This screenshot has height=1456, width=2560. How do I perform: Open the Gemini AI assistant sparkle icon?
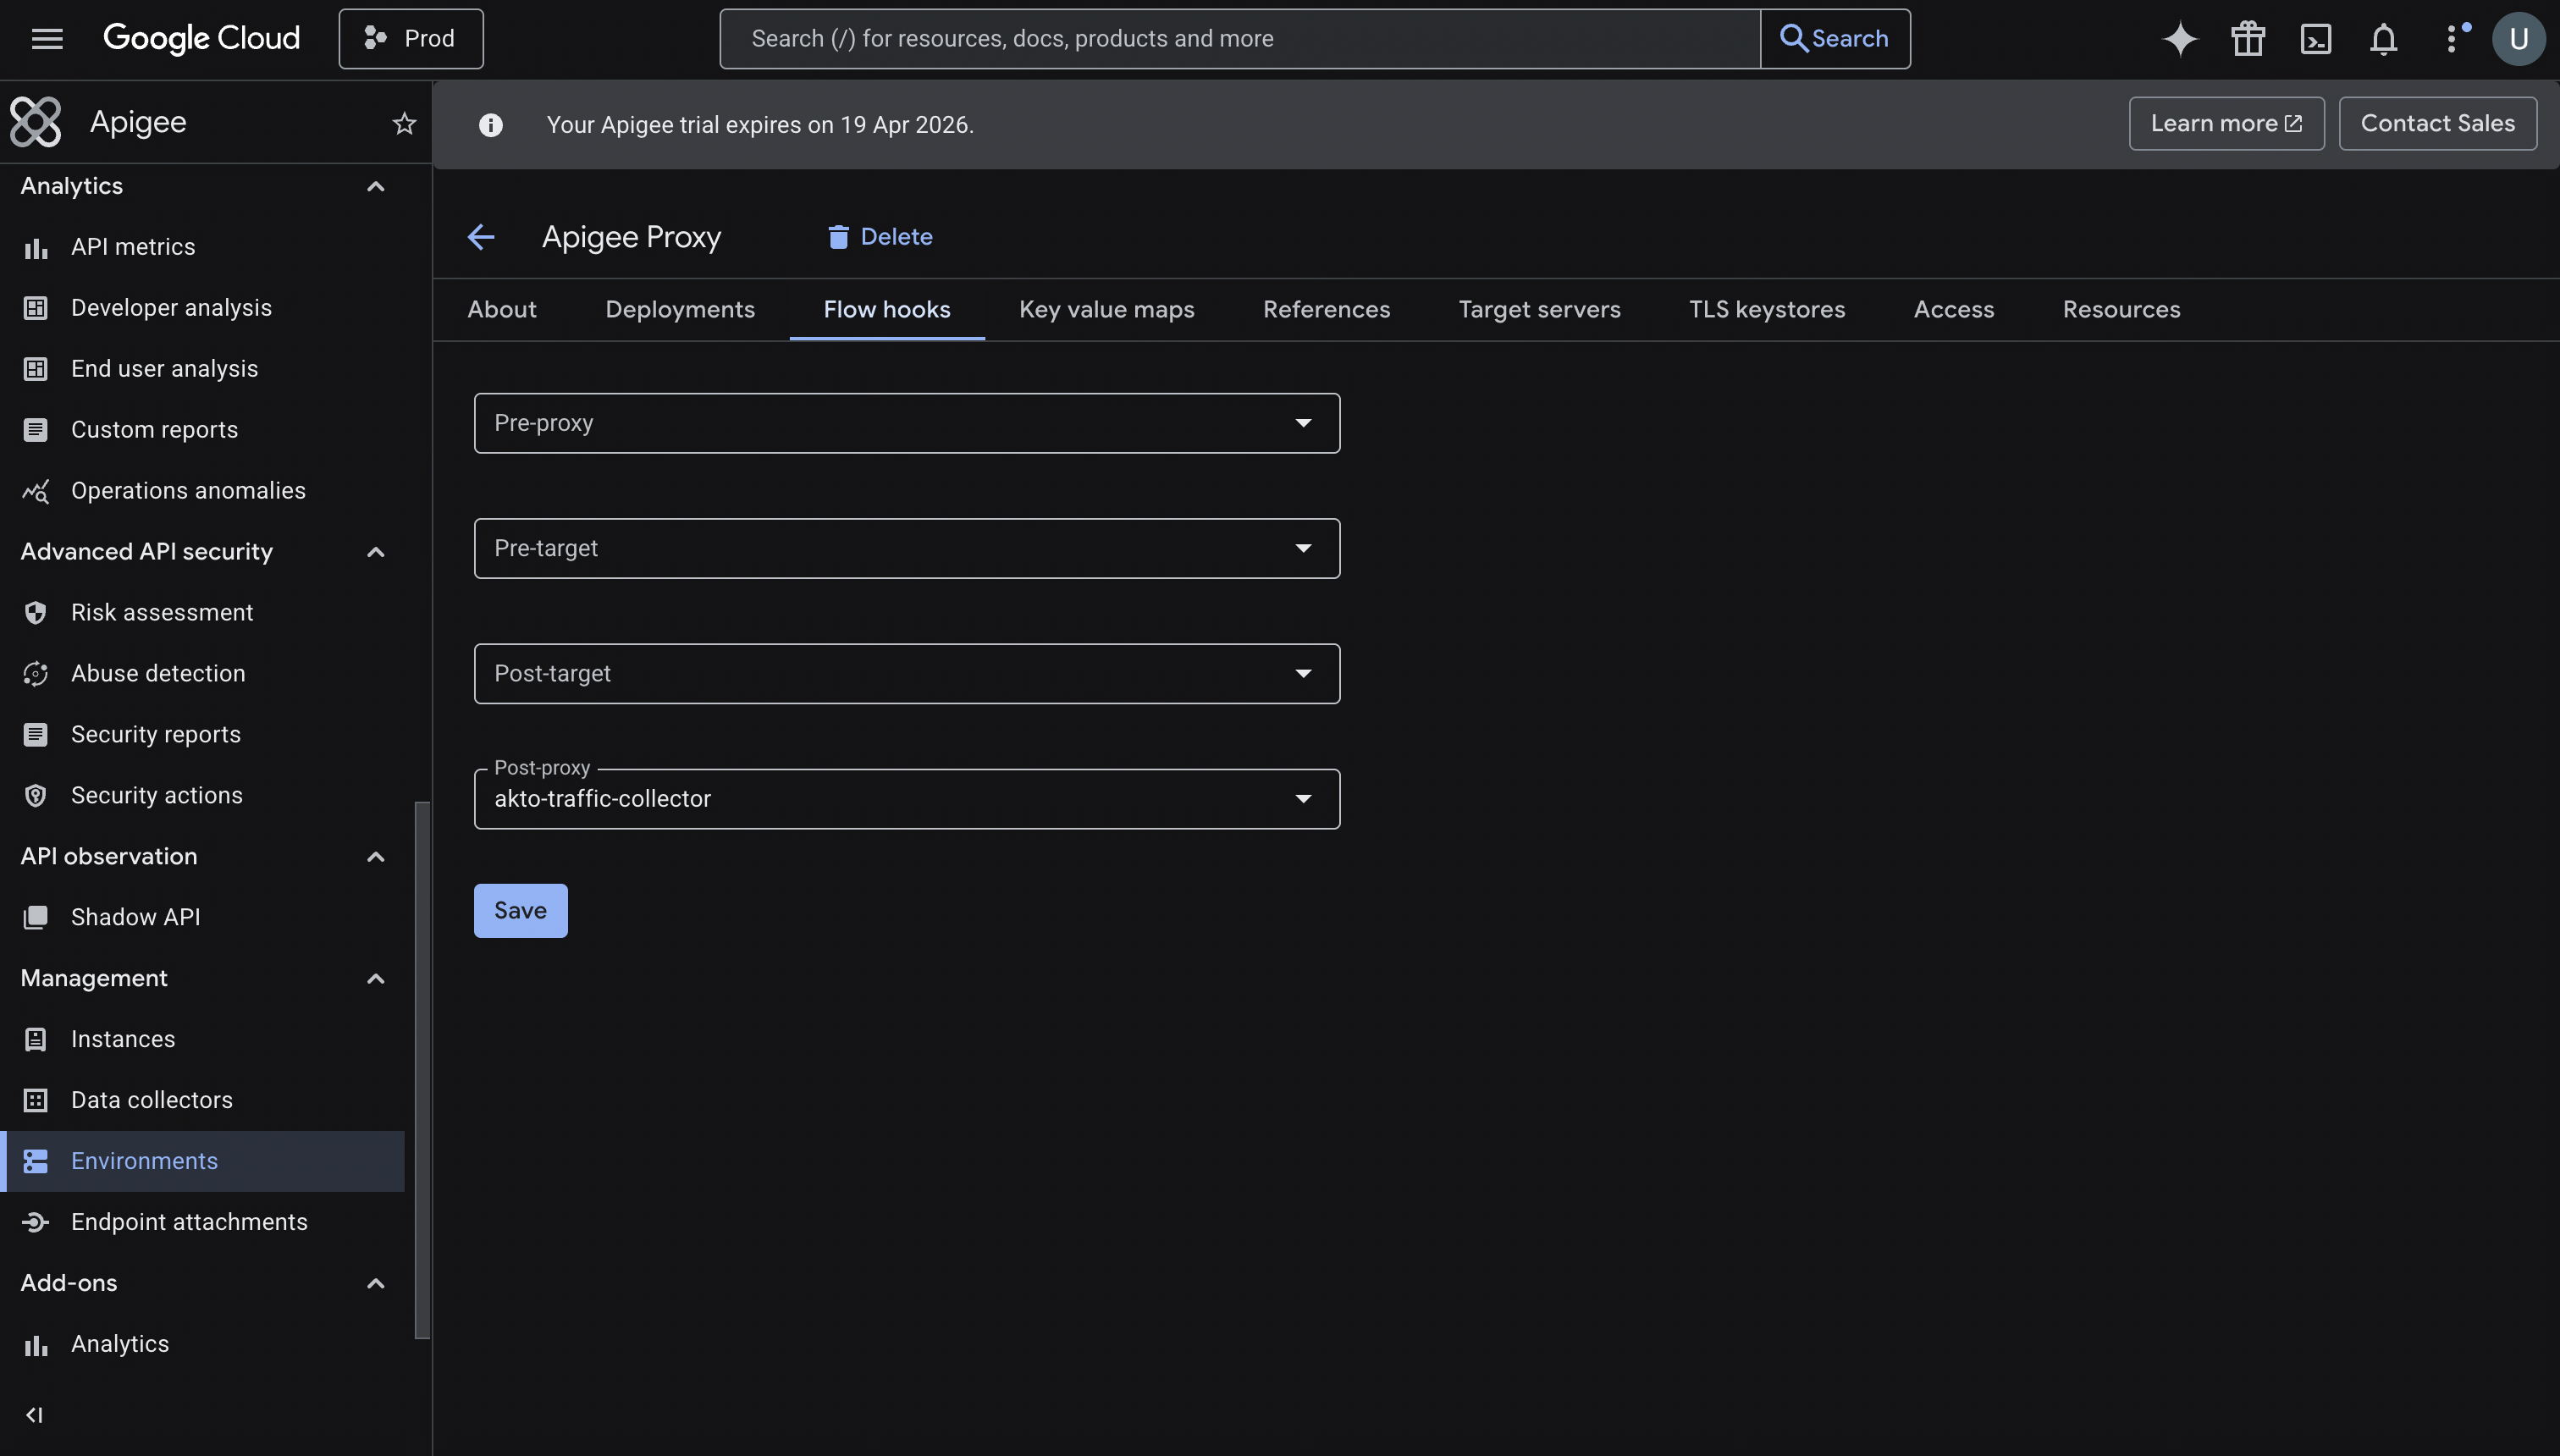pyautogui.click(x=2180, y=39)
